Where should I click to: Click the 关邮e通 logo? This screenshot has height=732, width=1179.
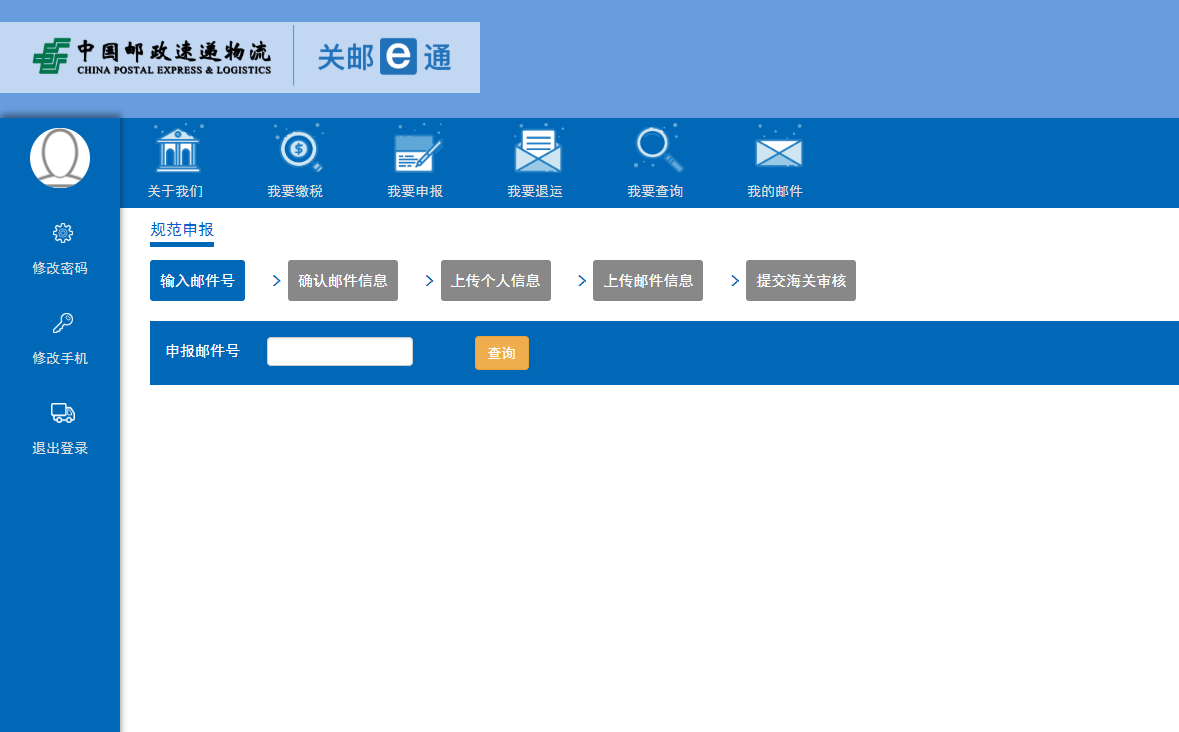click(385, 58)
